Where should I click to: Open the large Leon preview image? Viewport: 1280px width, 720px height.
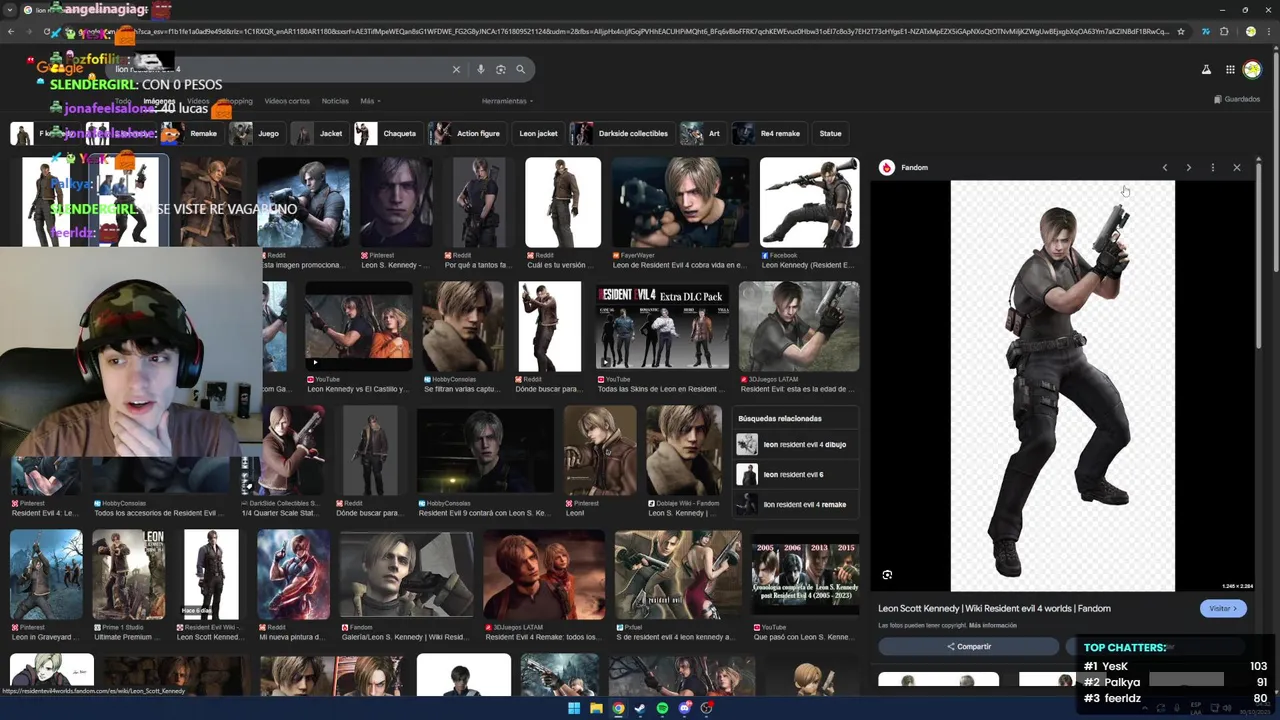[1062, 386]
